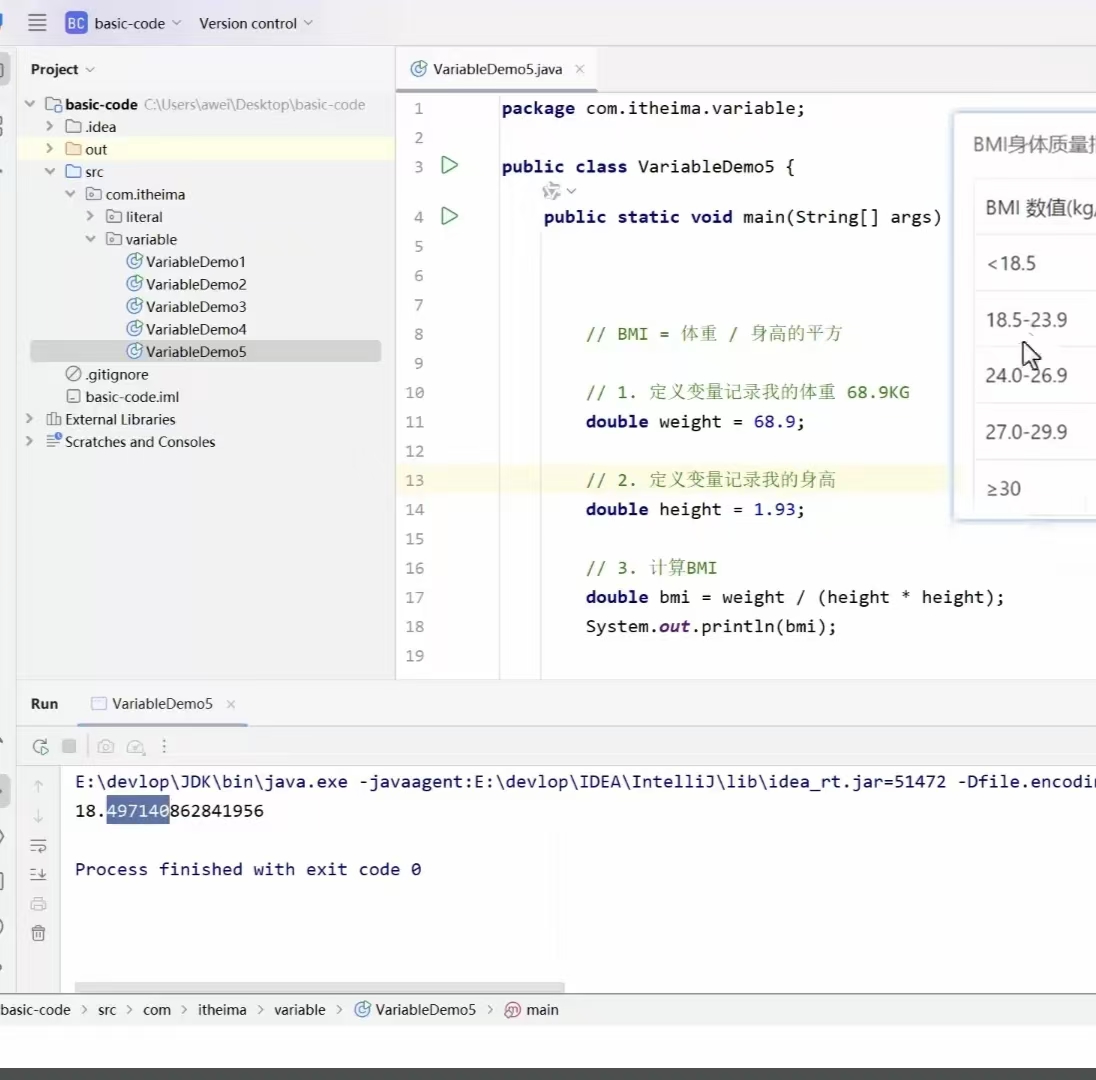Expand the External Libraries node
Viewport: 1096px width, 1080px height.
click(29, 419)
